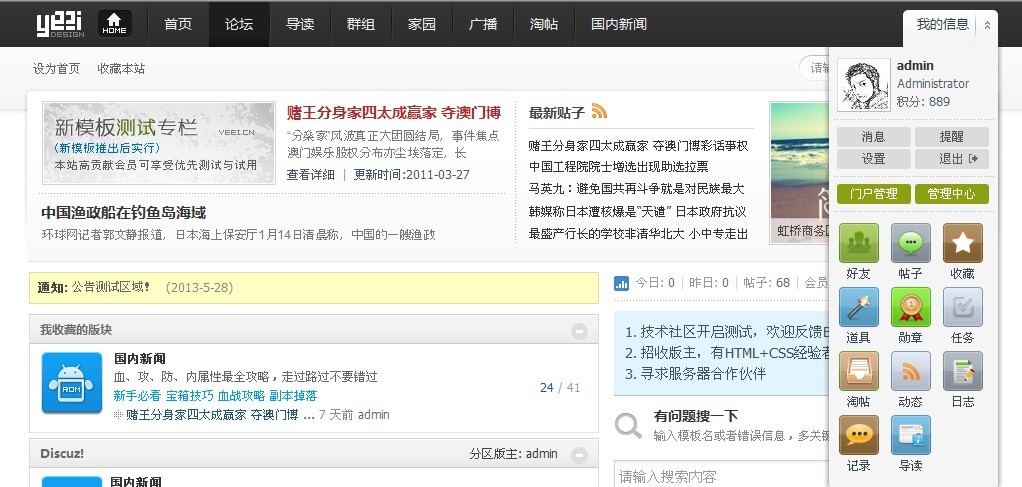Viewport: 1022px width, 487px height.
Task: Open 国内新闻 forum in 我收藏的版块
Action: coord(139,359)
